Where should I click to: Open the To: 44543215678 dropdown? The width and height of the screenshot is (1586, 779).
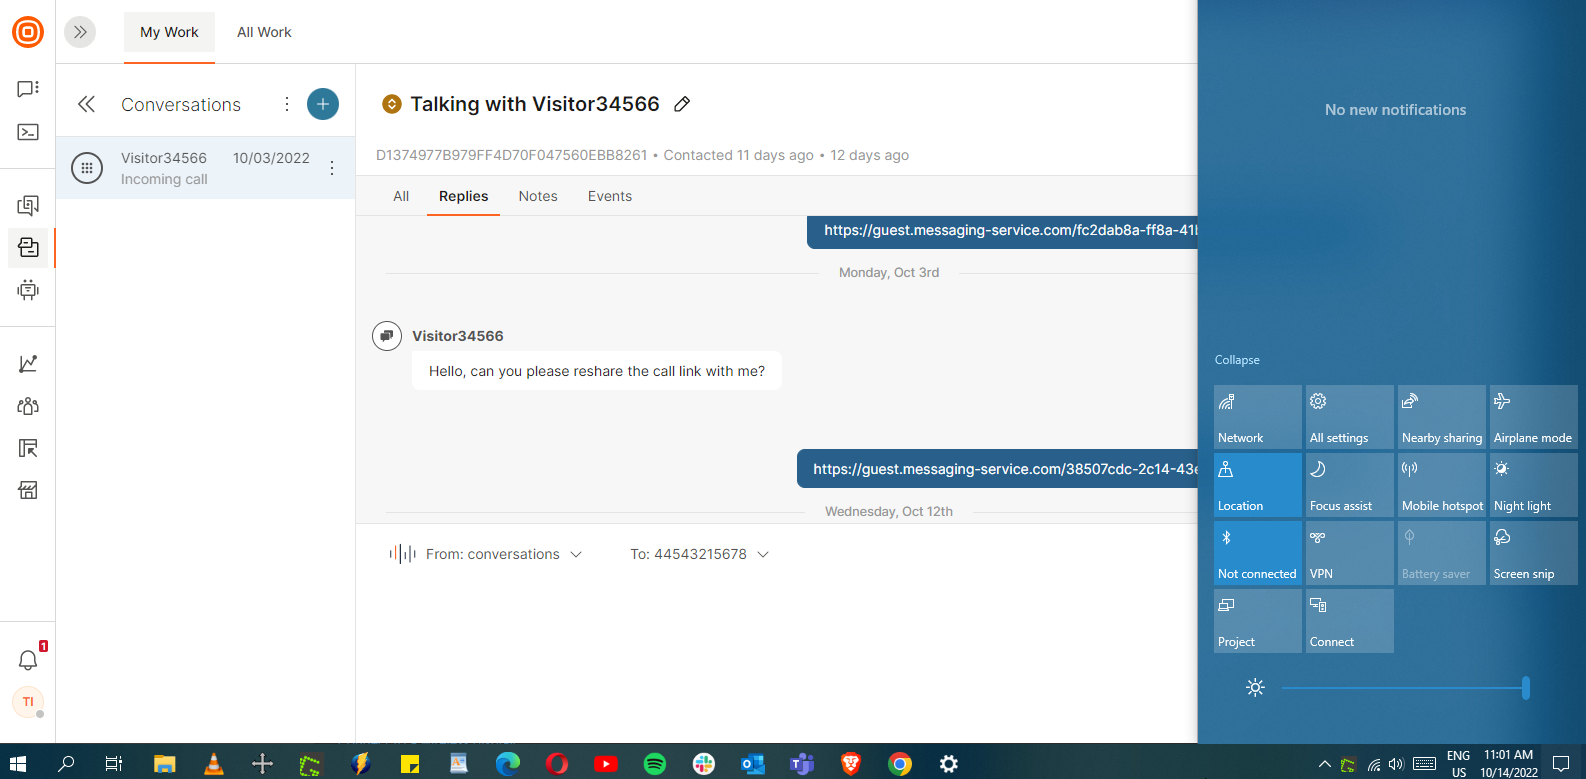[699, 554]
